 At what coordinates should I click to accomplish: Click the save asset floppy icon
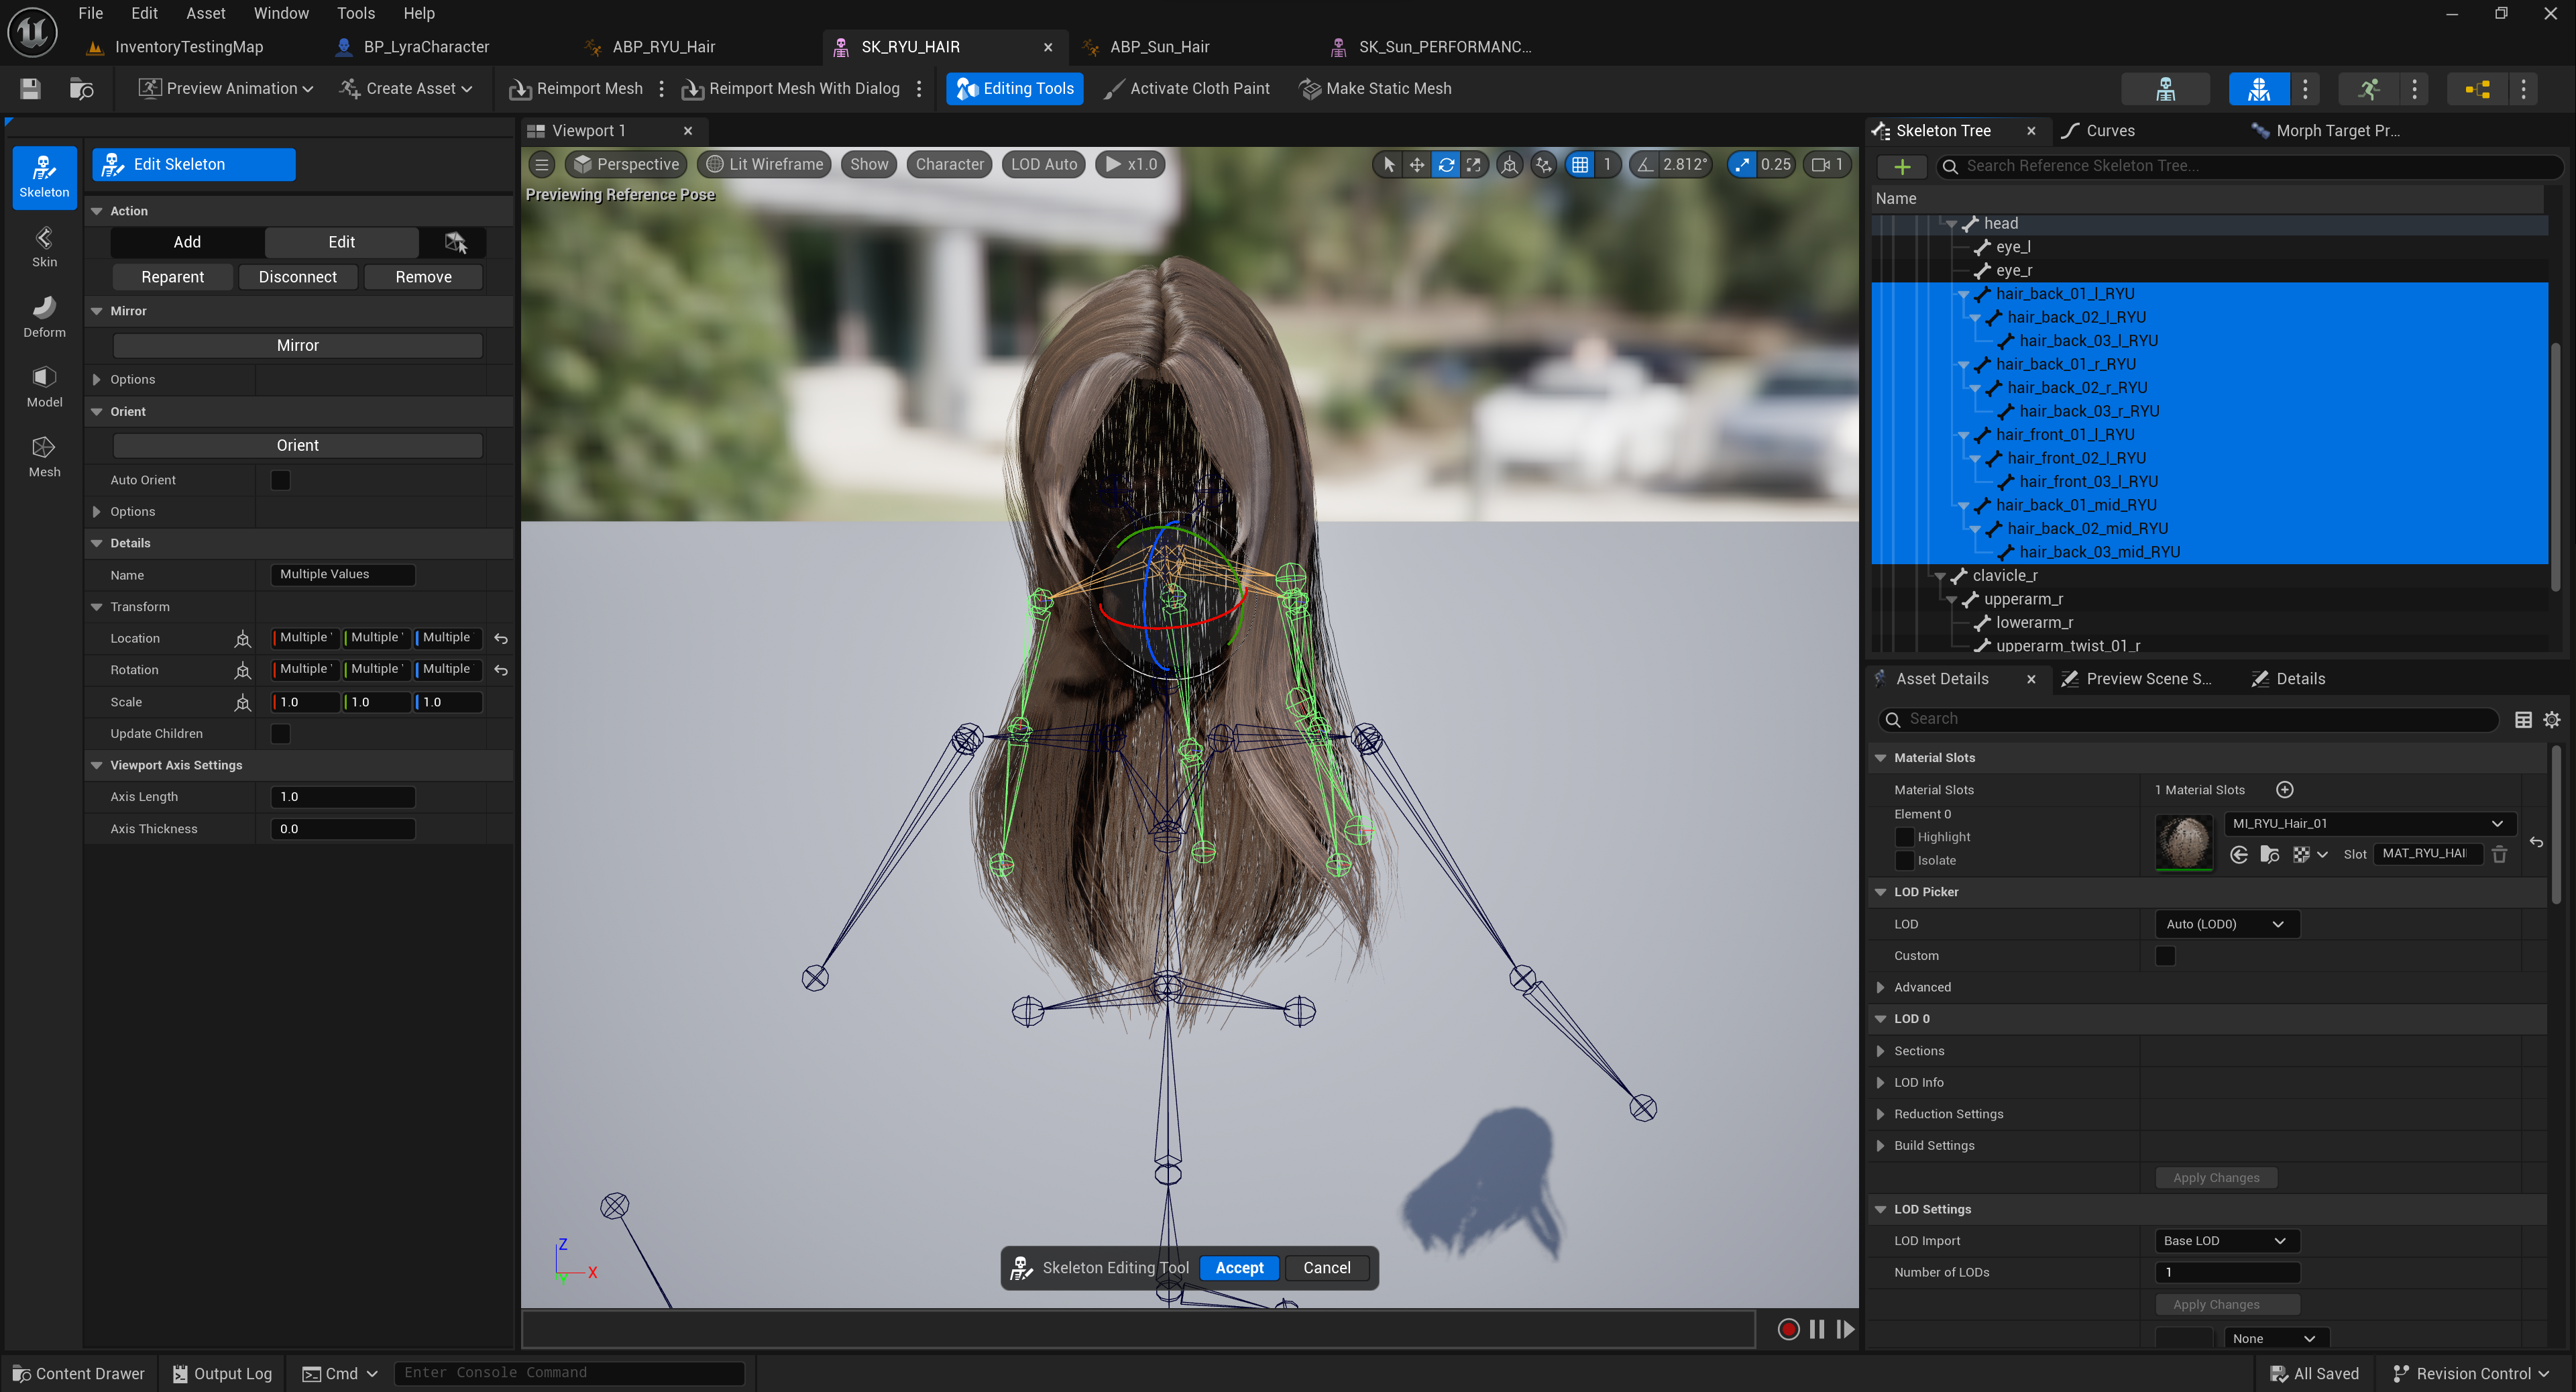coord(30,89)
